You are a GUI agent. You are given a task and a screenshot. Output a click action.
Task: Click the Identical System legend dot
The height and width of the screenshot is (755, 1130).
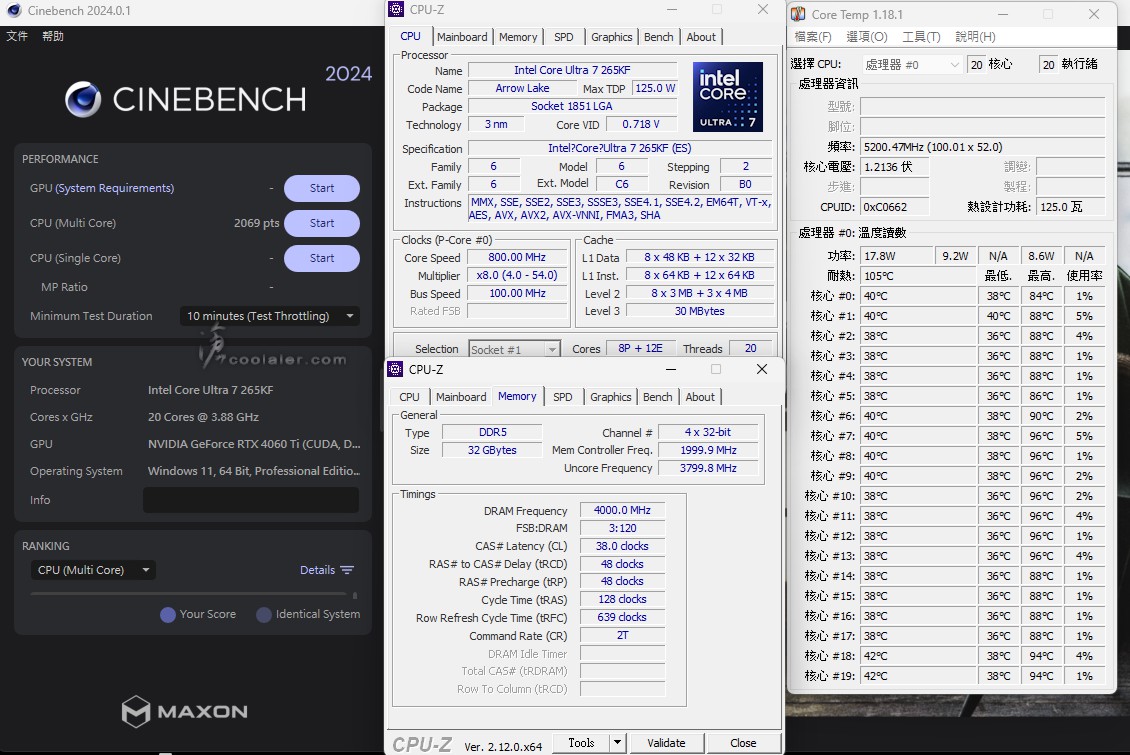pos(264,615)
